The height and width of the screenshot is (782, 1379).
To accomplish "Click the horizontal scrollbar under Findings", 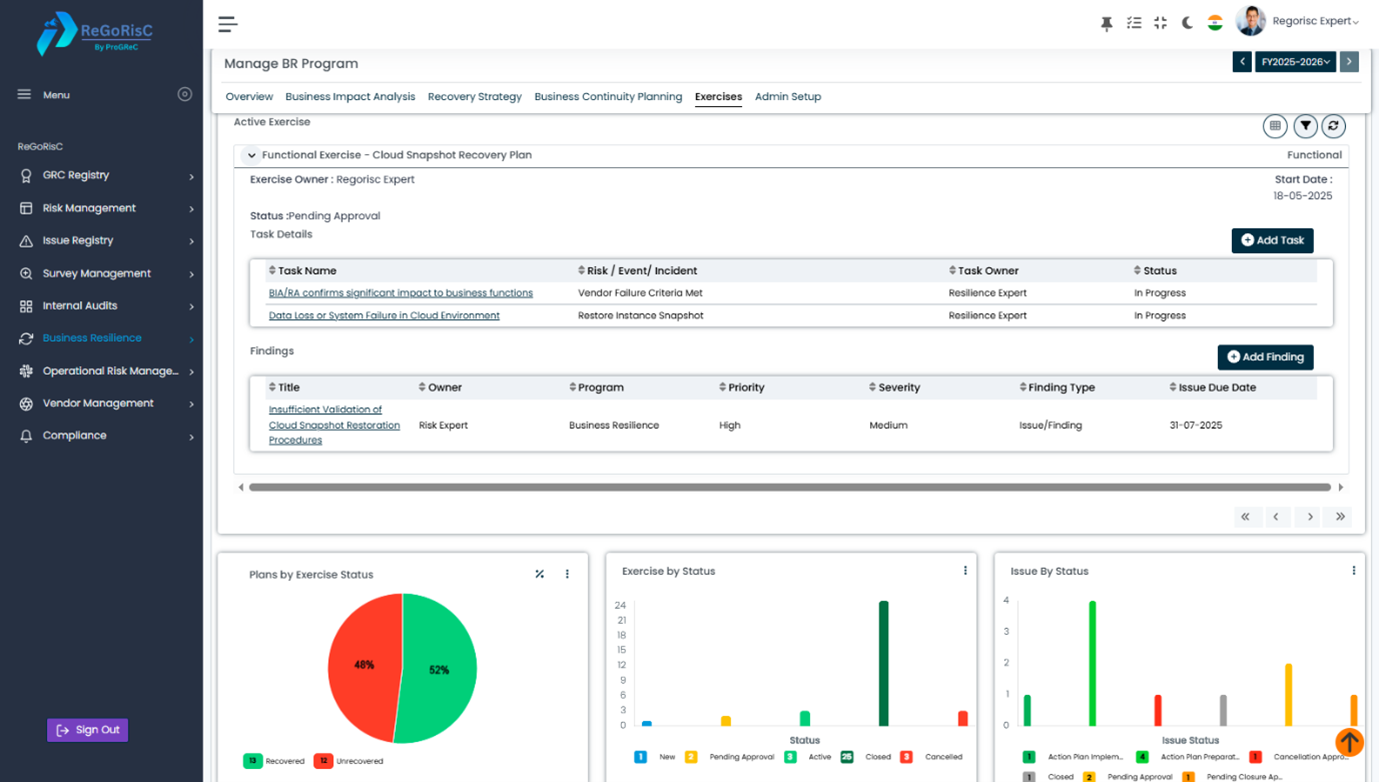I will pos(789,488).
